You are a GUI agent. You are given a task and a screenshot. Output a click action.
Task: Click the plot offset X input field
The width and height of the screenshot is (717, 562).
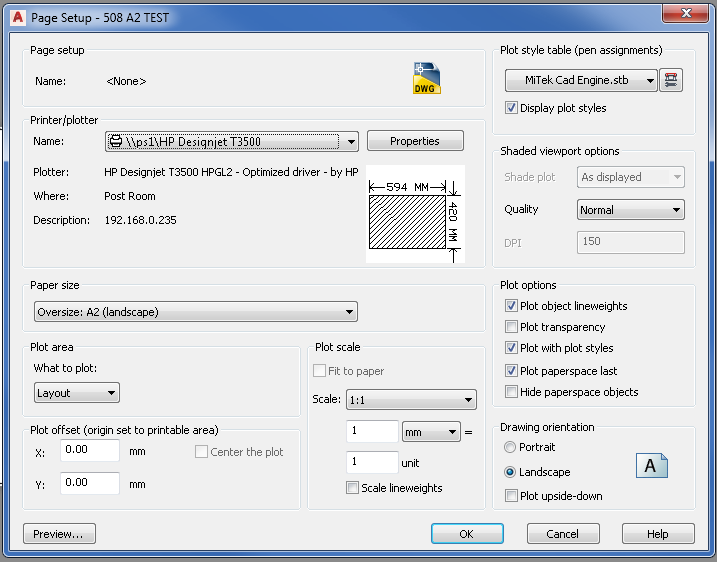click(90, 450)
